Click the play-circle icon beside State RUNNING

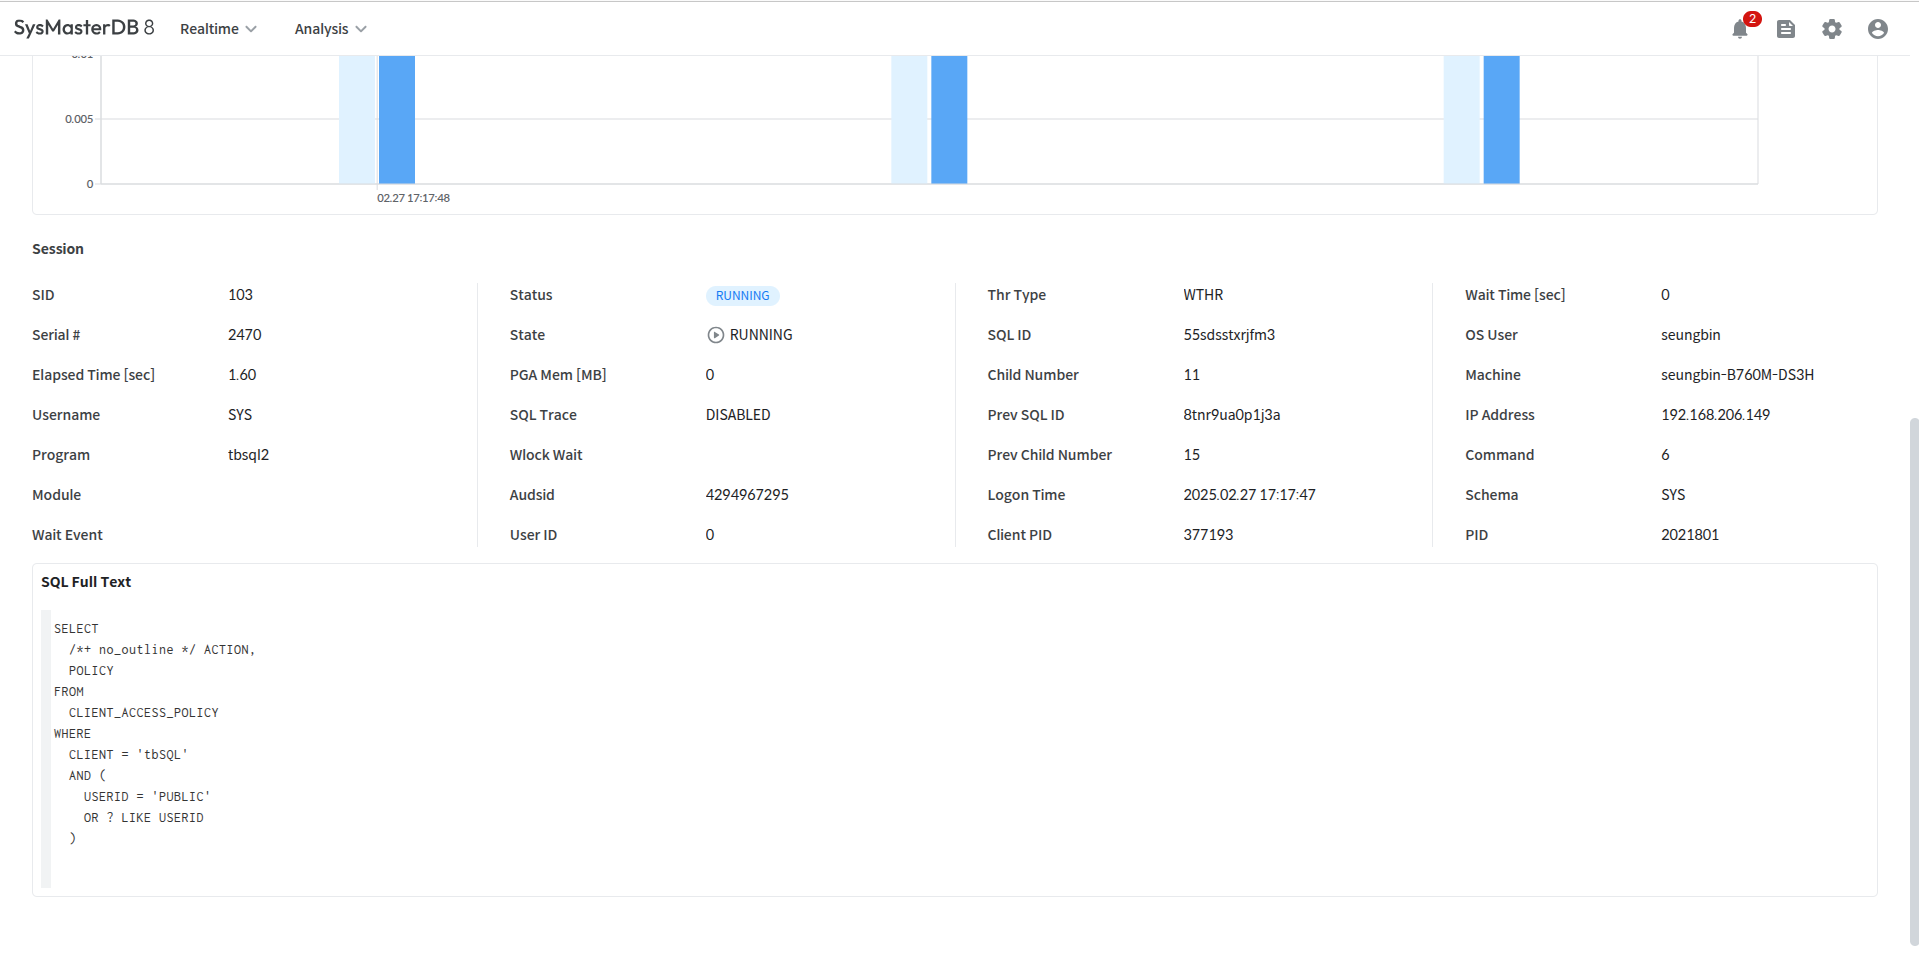click(x=716, y=335)
